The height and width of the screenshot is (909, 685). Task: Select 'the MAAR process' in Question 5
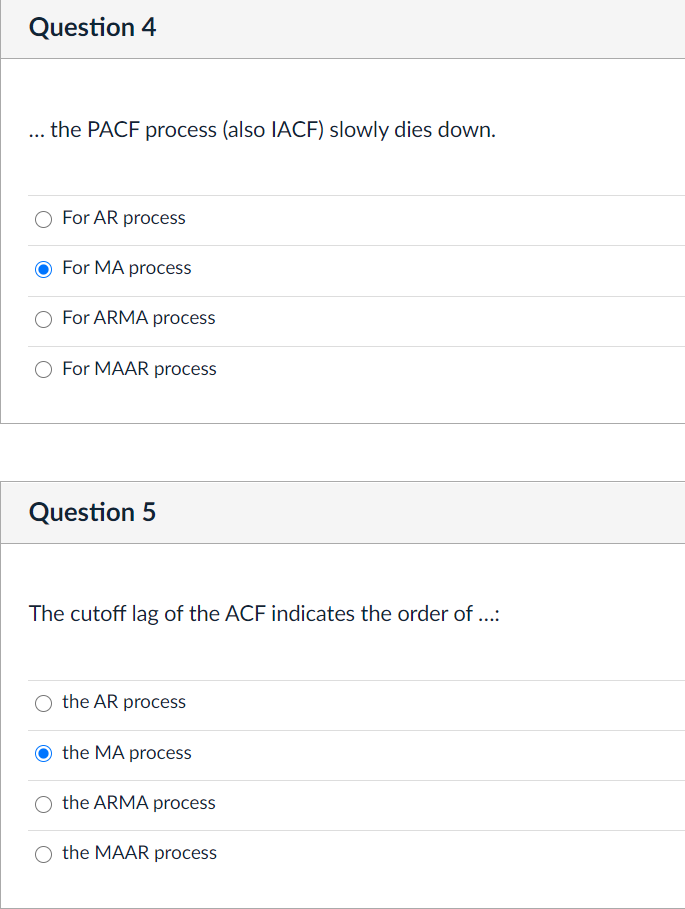[x=43, y=854]
